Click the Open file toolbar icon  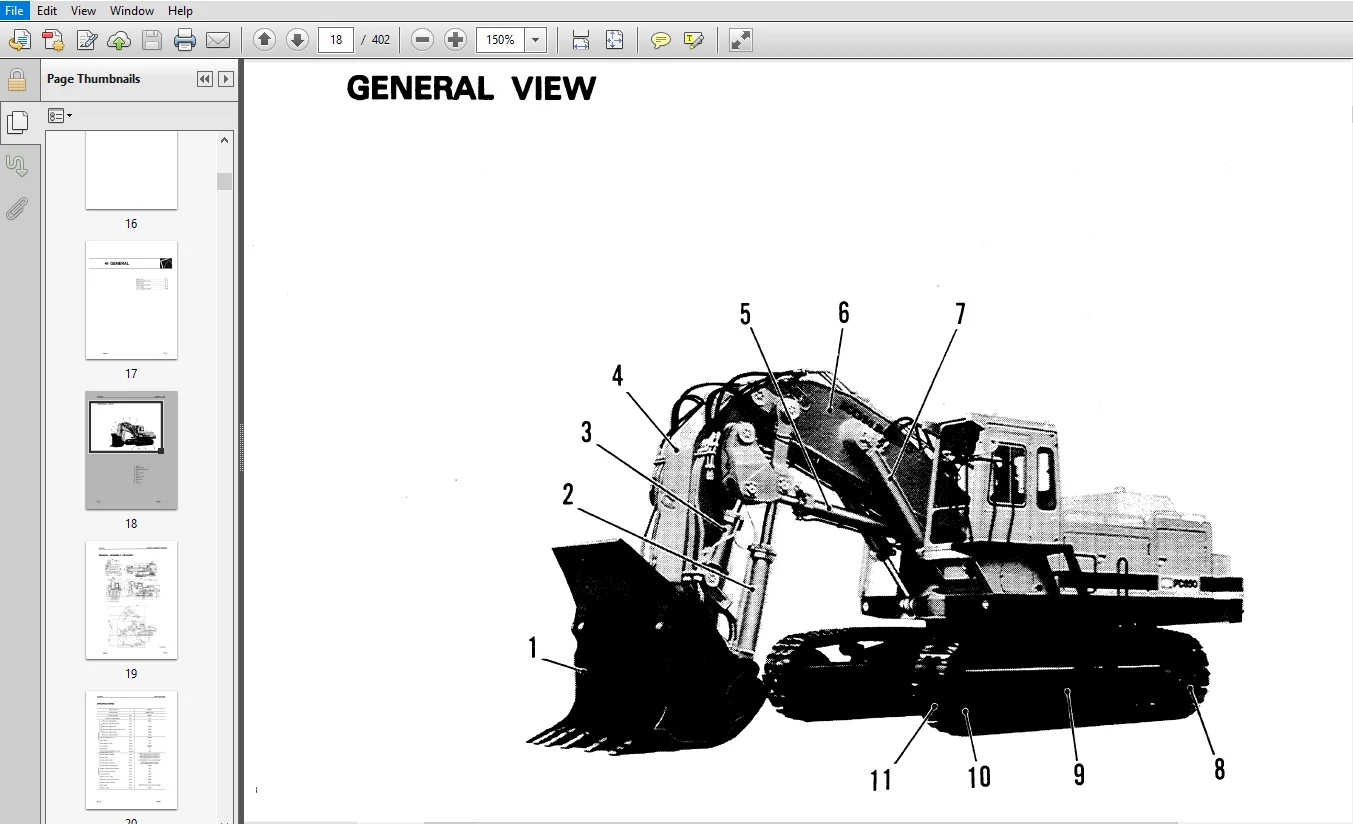click(20, 40)
